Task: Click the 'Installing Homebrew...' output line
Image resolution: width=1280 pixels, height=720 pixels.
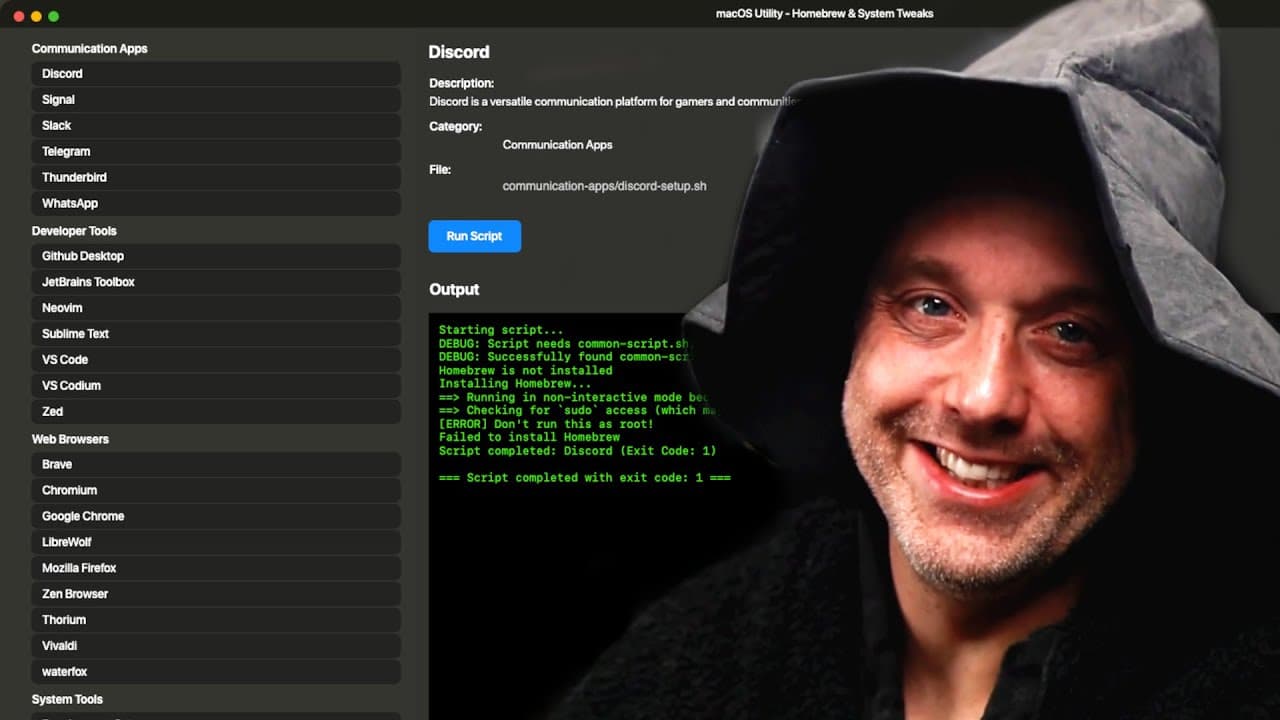Action: coord(515,384)
